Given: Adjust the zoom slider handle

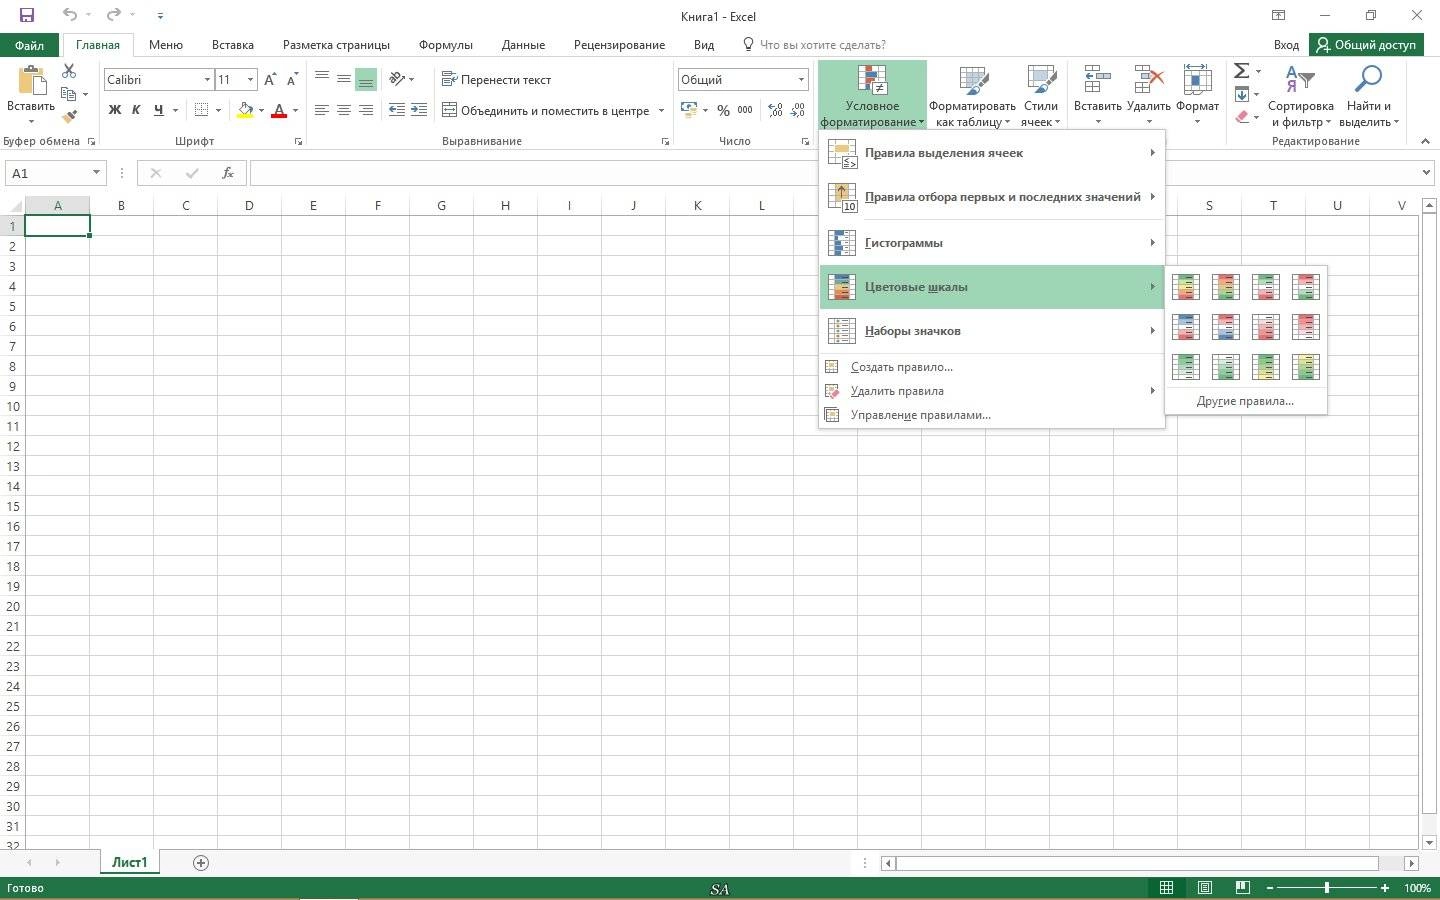Looking at the screenshot, I should point(1327,888).
